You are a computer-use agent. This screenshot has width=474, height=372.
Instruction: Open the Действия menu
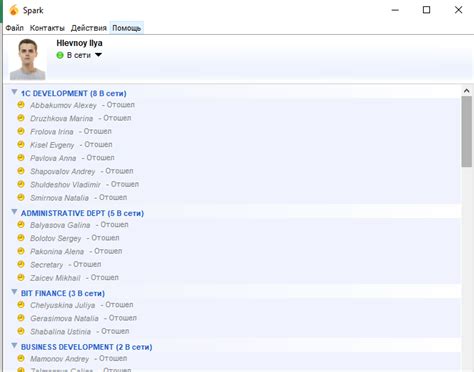point(89,28)
